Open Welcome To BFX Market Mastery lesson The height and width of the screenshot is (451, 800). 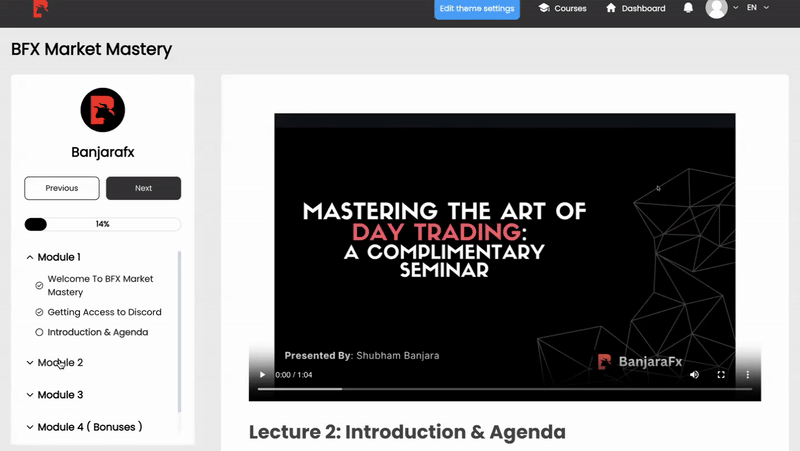pos(100,285)
